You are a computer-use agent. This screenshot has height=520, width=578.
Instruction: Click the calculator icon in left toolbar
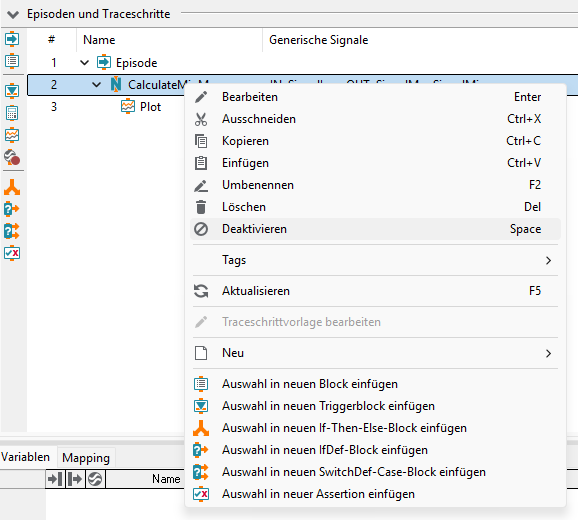(12, 113)
